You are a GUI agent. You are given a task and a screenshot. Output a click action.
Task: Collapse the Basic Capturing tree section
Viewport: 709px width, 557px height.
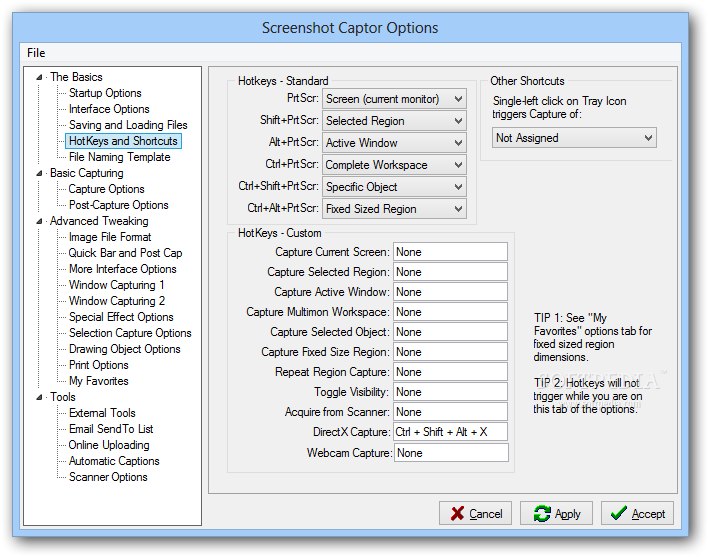[39, 173]
